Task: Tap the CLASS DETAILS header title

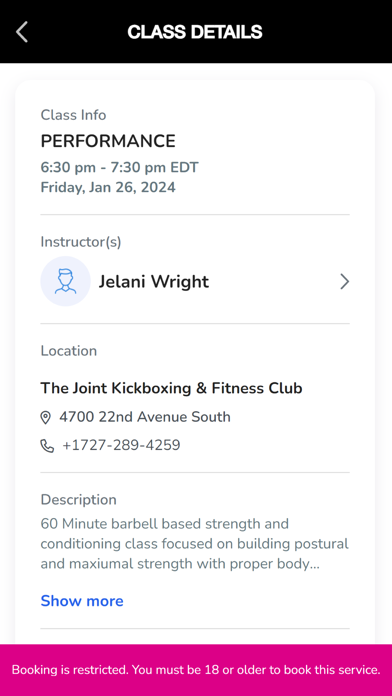Action: (195, 32)
